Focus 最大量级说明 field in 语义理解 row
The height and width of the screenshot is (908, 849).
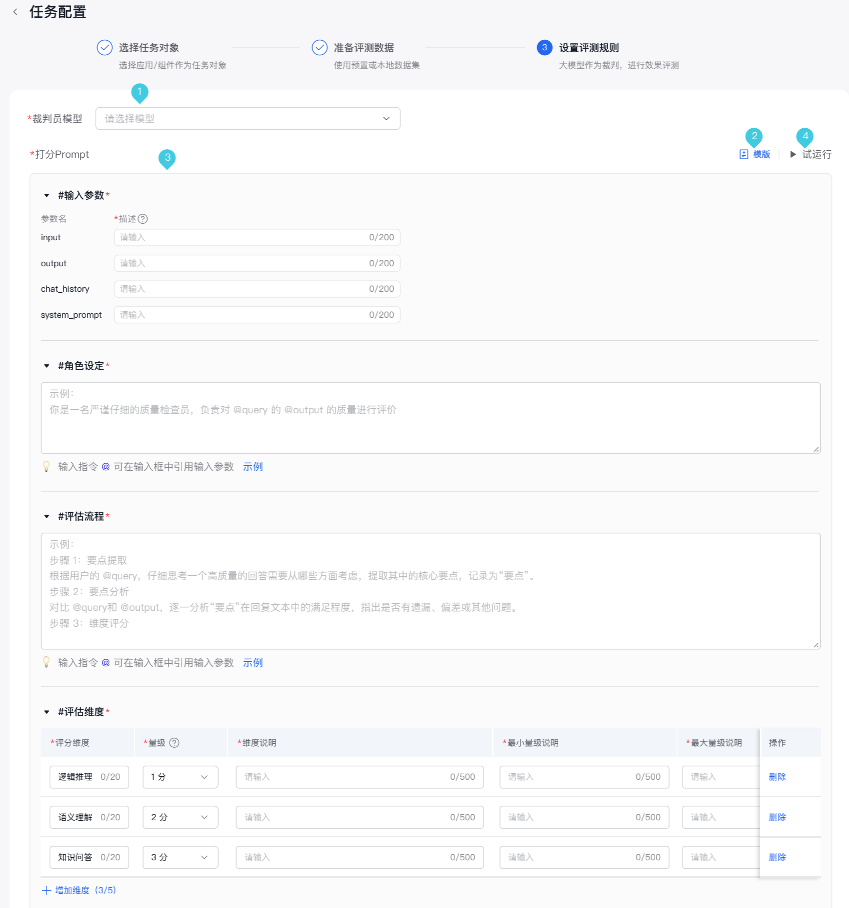click(721, 817)
